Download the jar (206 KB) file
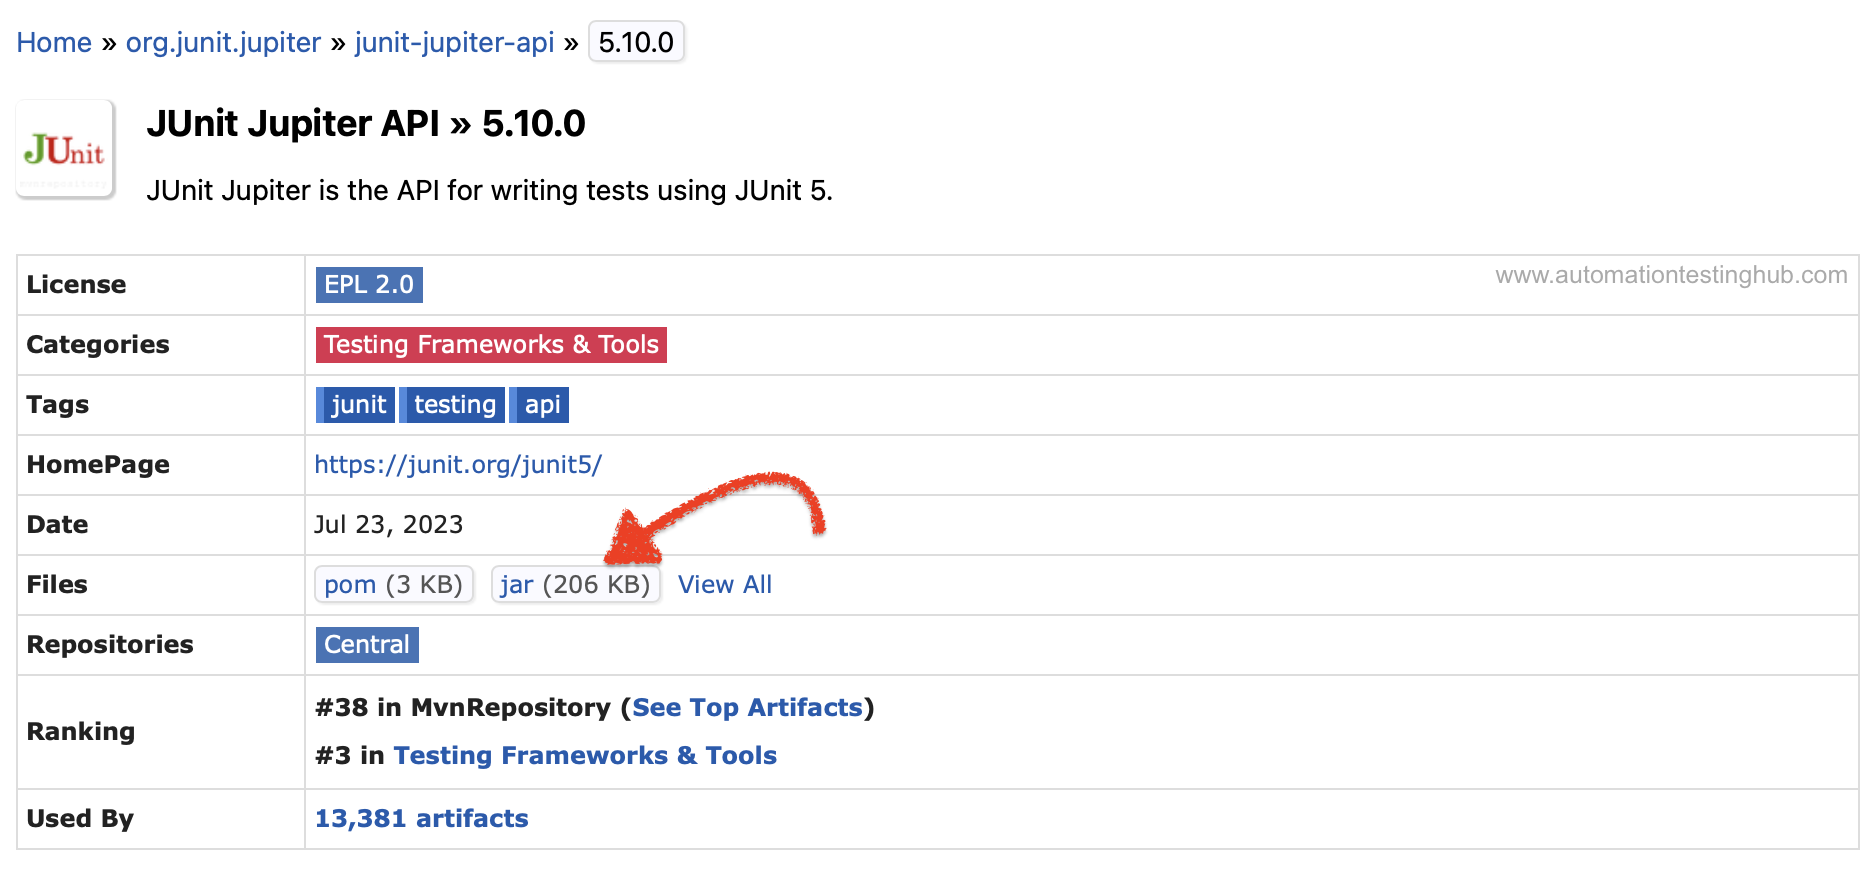Viewport: 1874px width, 870px height. [576, 584]
